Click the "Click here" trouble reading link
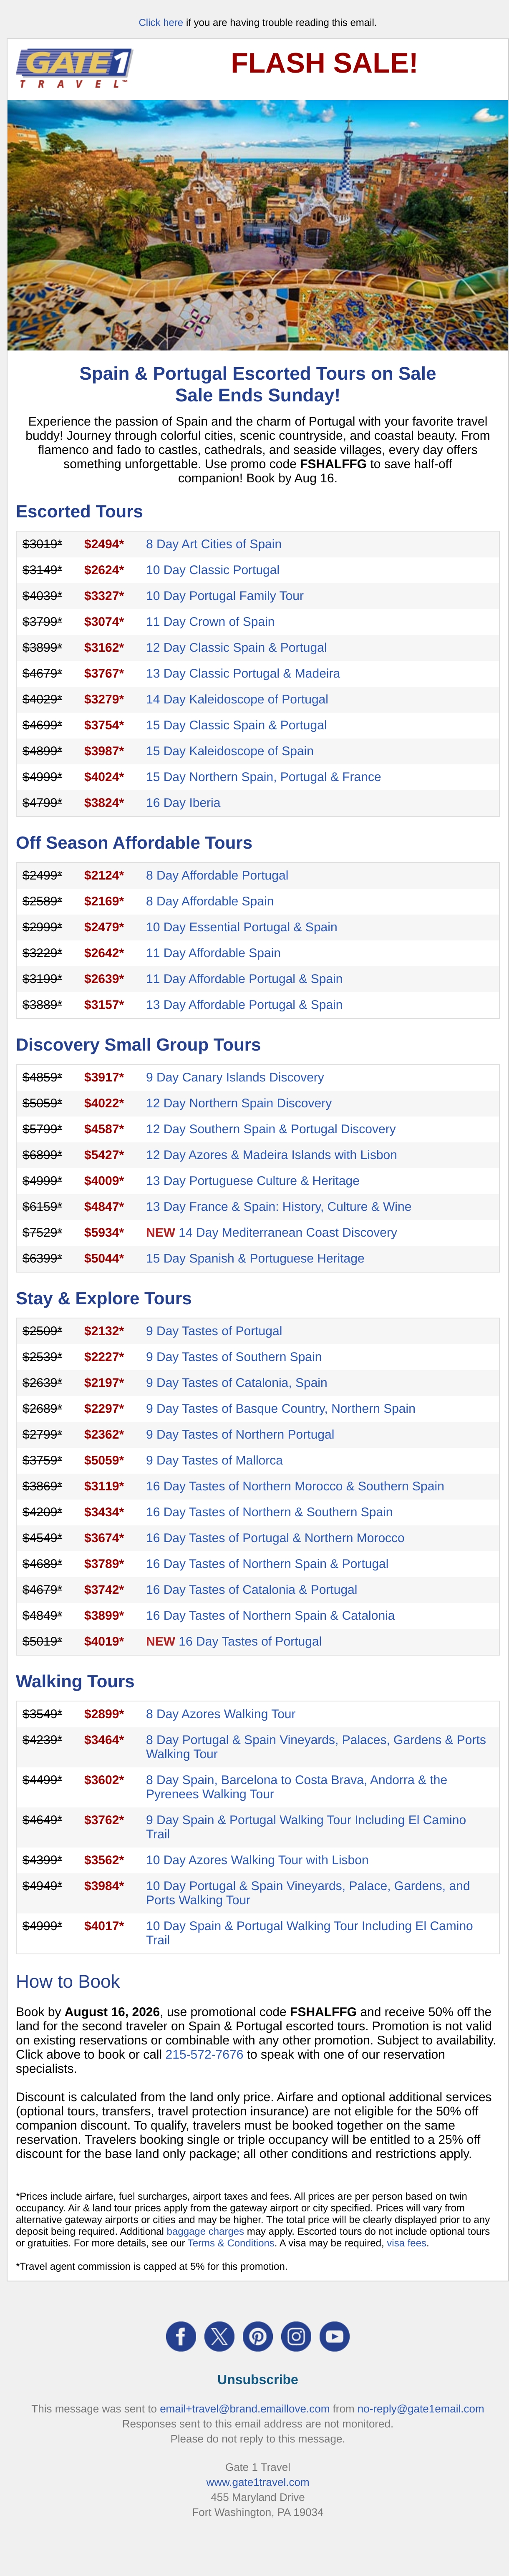The height and width of the screenshot is (2576, 509). coord(161,22)
